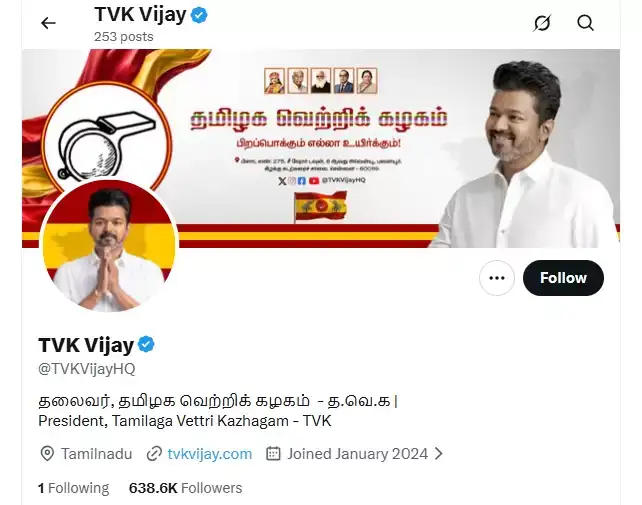Click the 253 posts count label
Image resolution: width=642 pixels, height=505 pixels.
click(x=124, y=36)
